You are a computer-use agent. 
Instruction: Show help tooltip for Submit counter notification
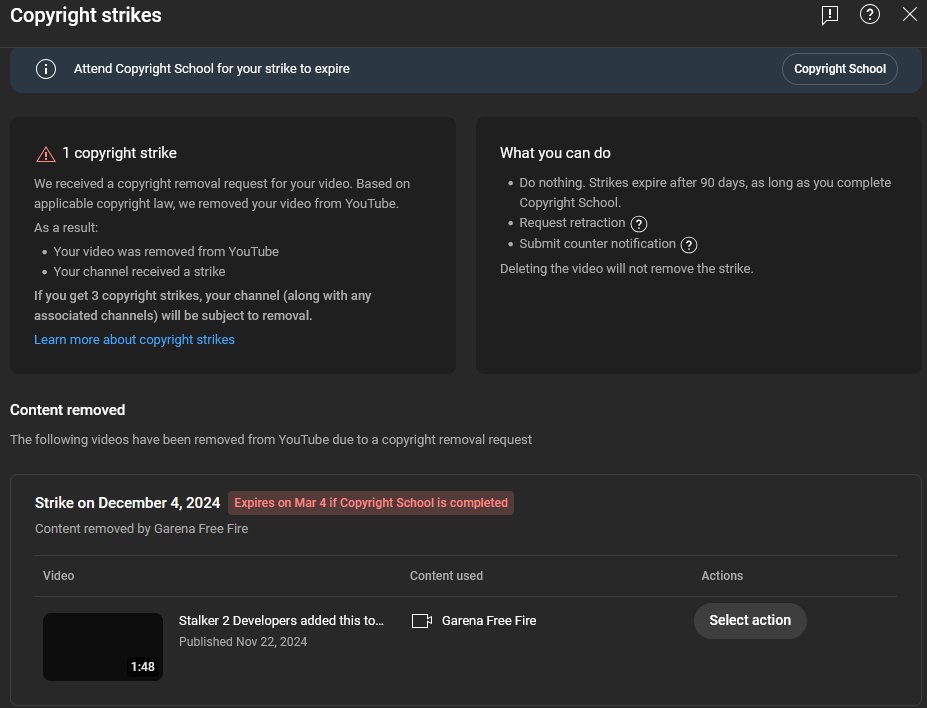(x=689, y=245)
